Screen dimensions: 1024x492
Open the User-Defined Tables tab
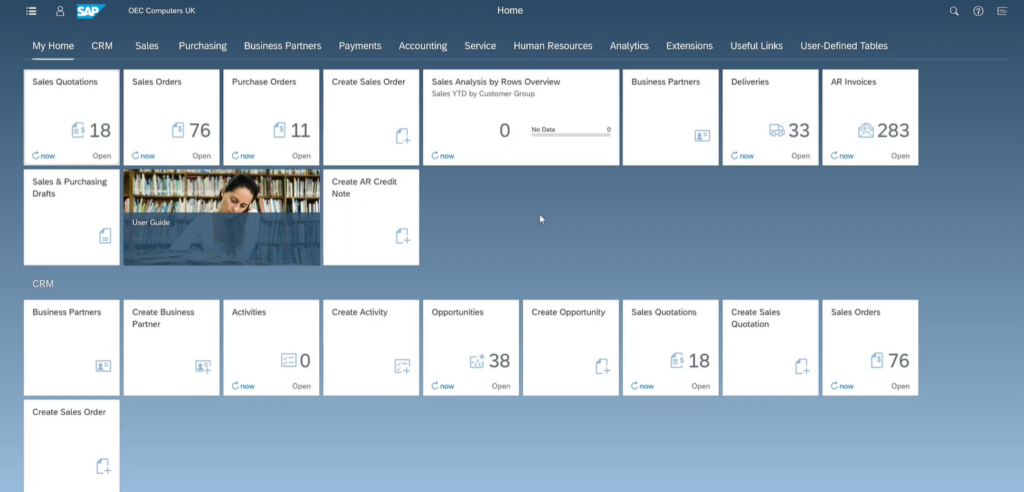pyautogui.click(x=844, y=46)
